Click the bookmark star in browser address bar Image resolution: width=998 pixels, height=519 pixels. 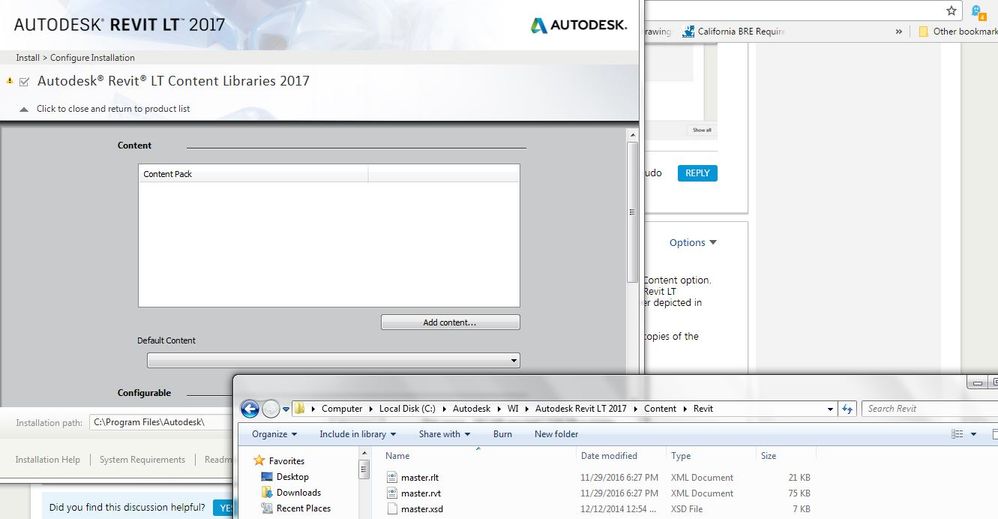(951, 11)
